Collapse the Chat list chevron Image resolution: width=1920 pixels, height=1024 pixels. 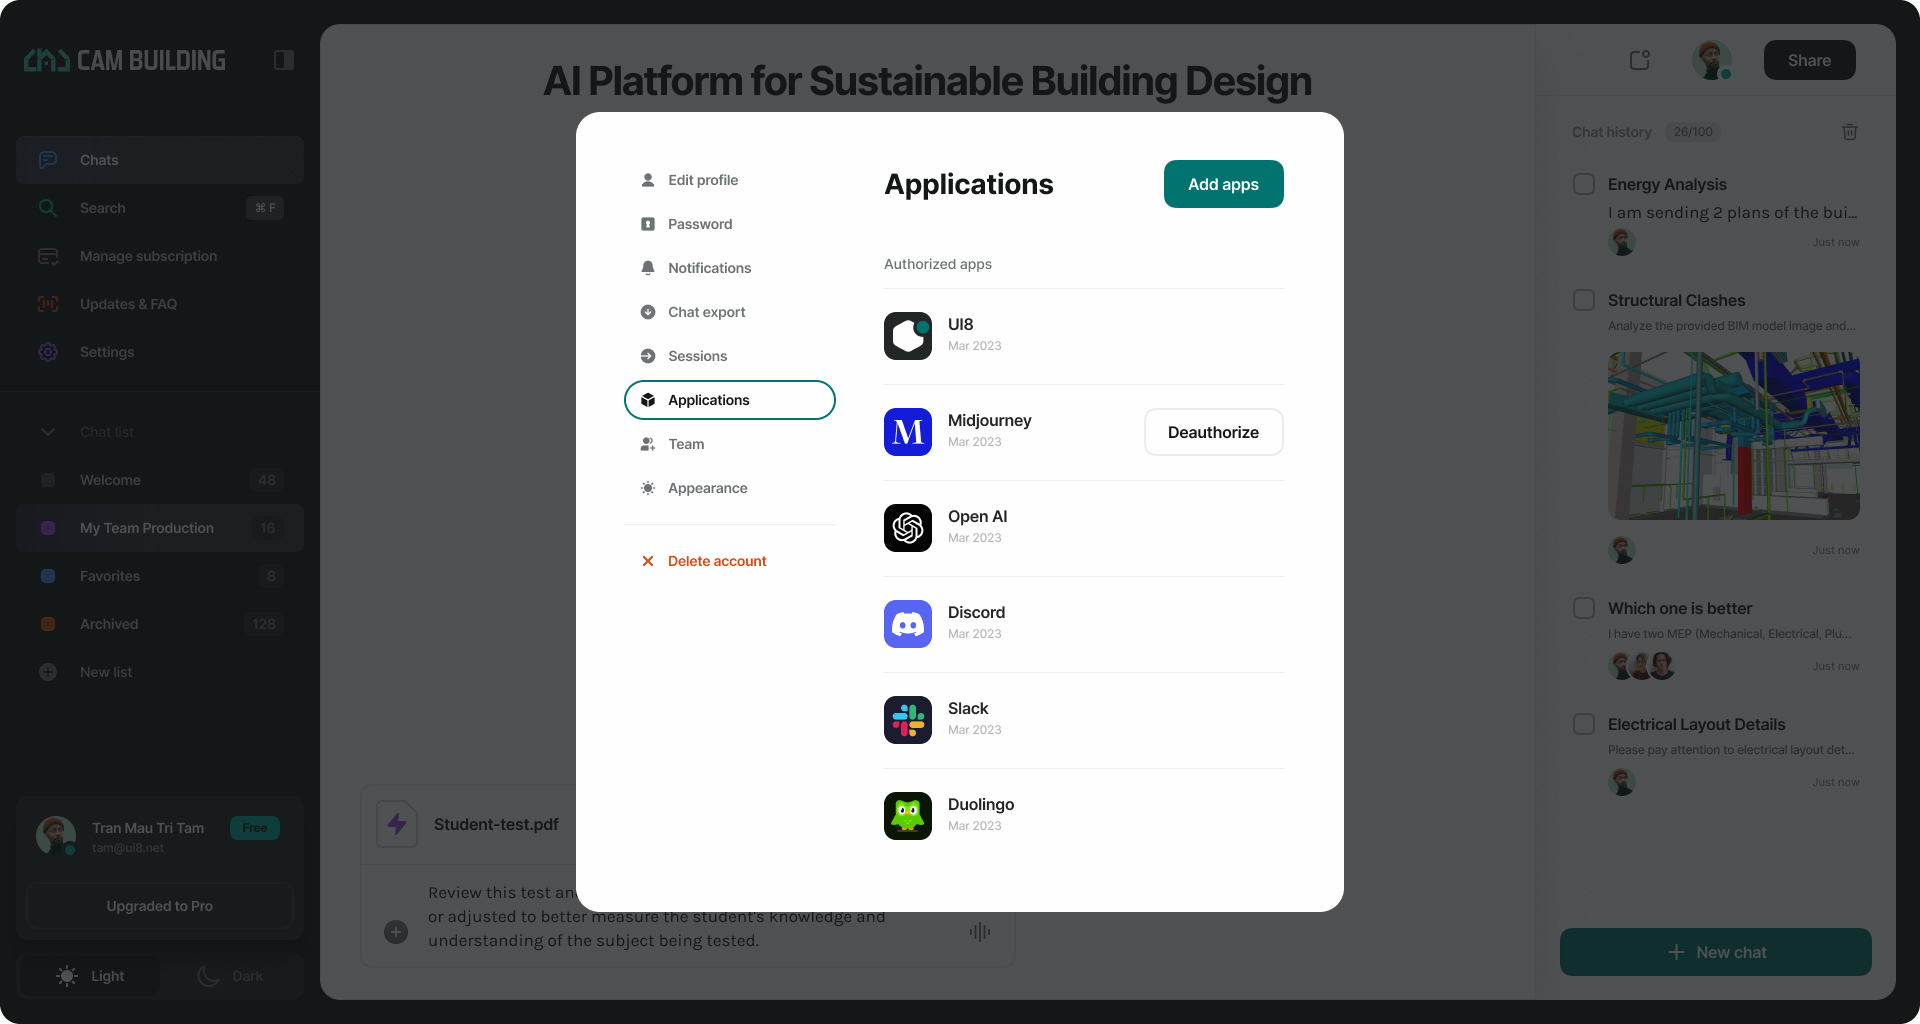(48, 432)
